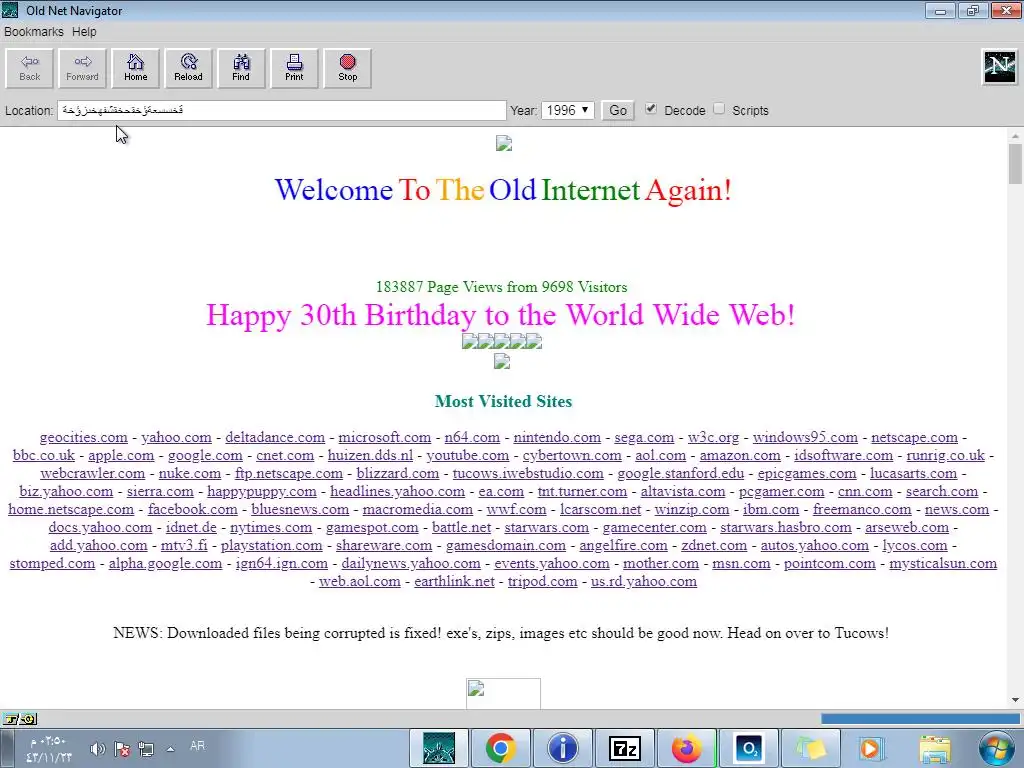Image resolution: width=1024 pixels, height=768 pixels.
Task: Click the Netscape N logo
Action: tap(1000, 67)
